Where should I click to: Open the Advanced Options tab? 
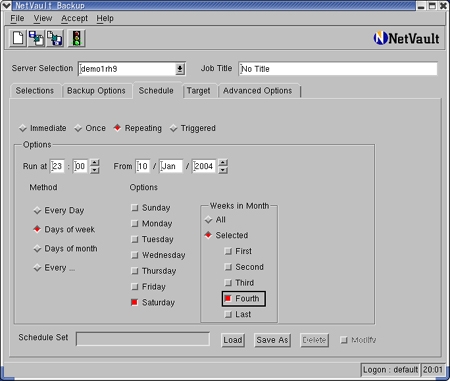[x=258, y=91]
